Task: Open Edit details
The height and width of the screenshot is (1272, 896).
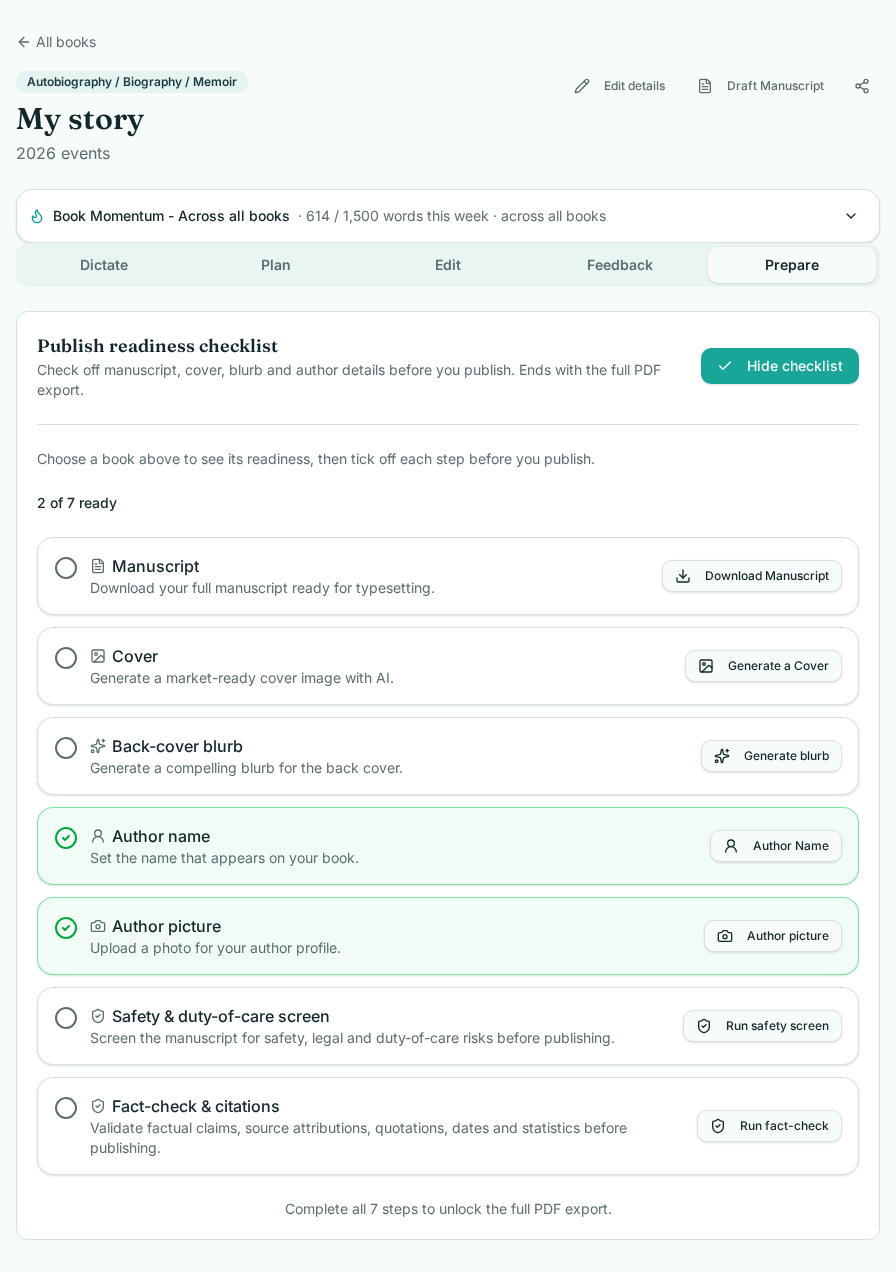Action: 620,86
